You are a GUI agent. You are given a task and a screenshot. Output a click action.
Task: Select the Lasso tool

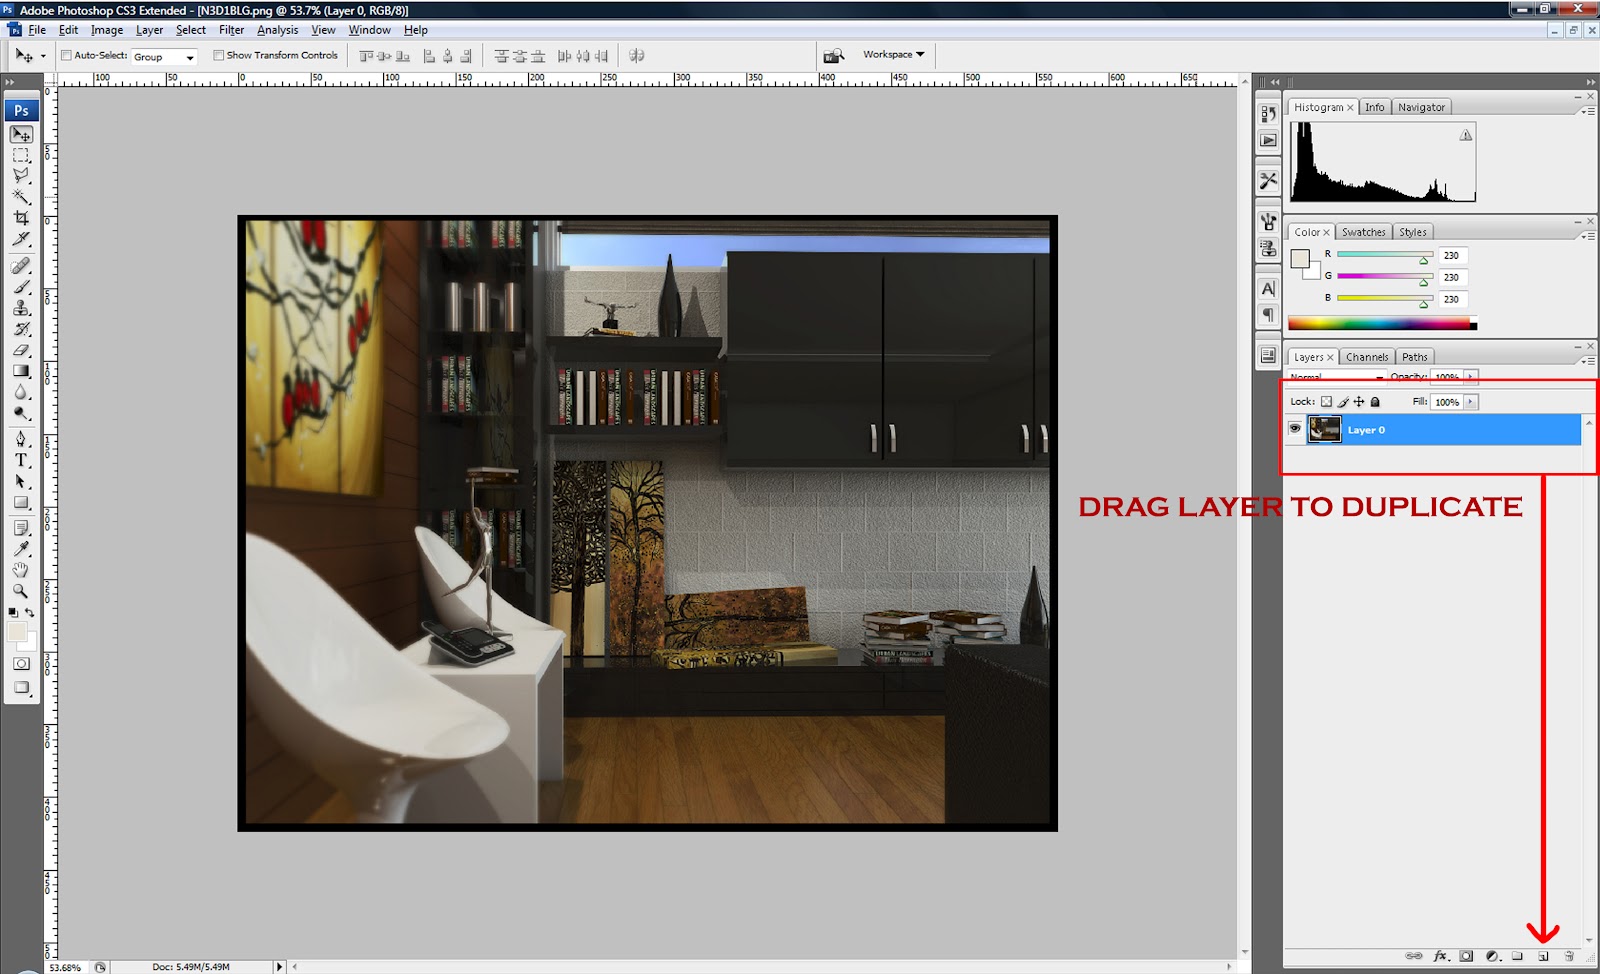tap(21, 174)
